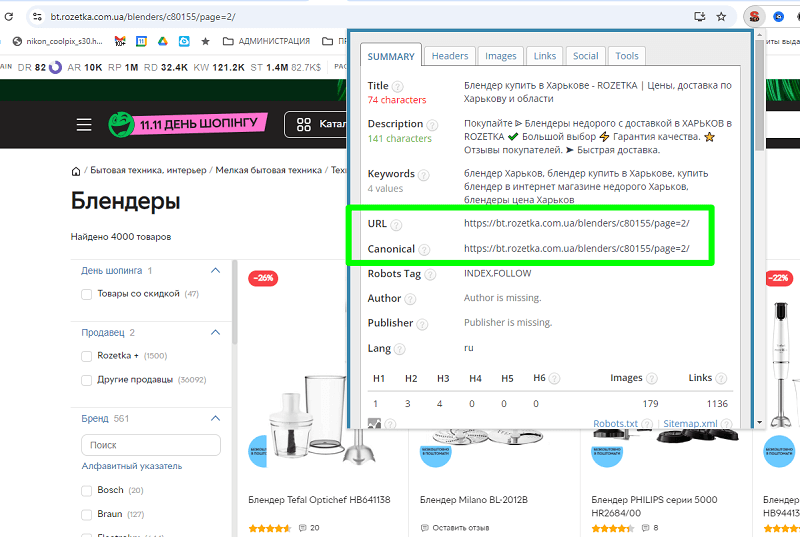The image size is (800, 537).
Task: Click the help icon next to Lang
Action: [x=399, y=349]
